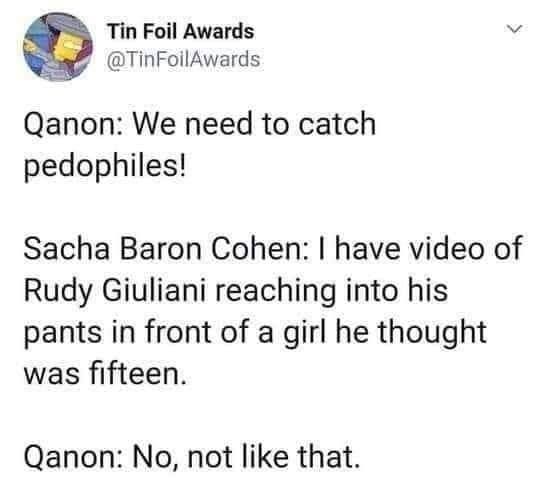Image resolution: width=542 pixels, height=493 pixels.
Task: Click the word "catch" in the tweet
Action: [x=337, y=123]
